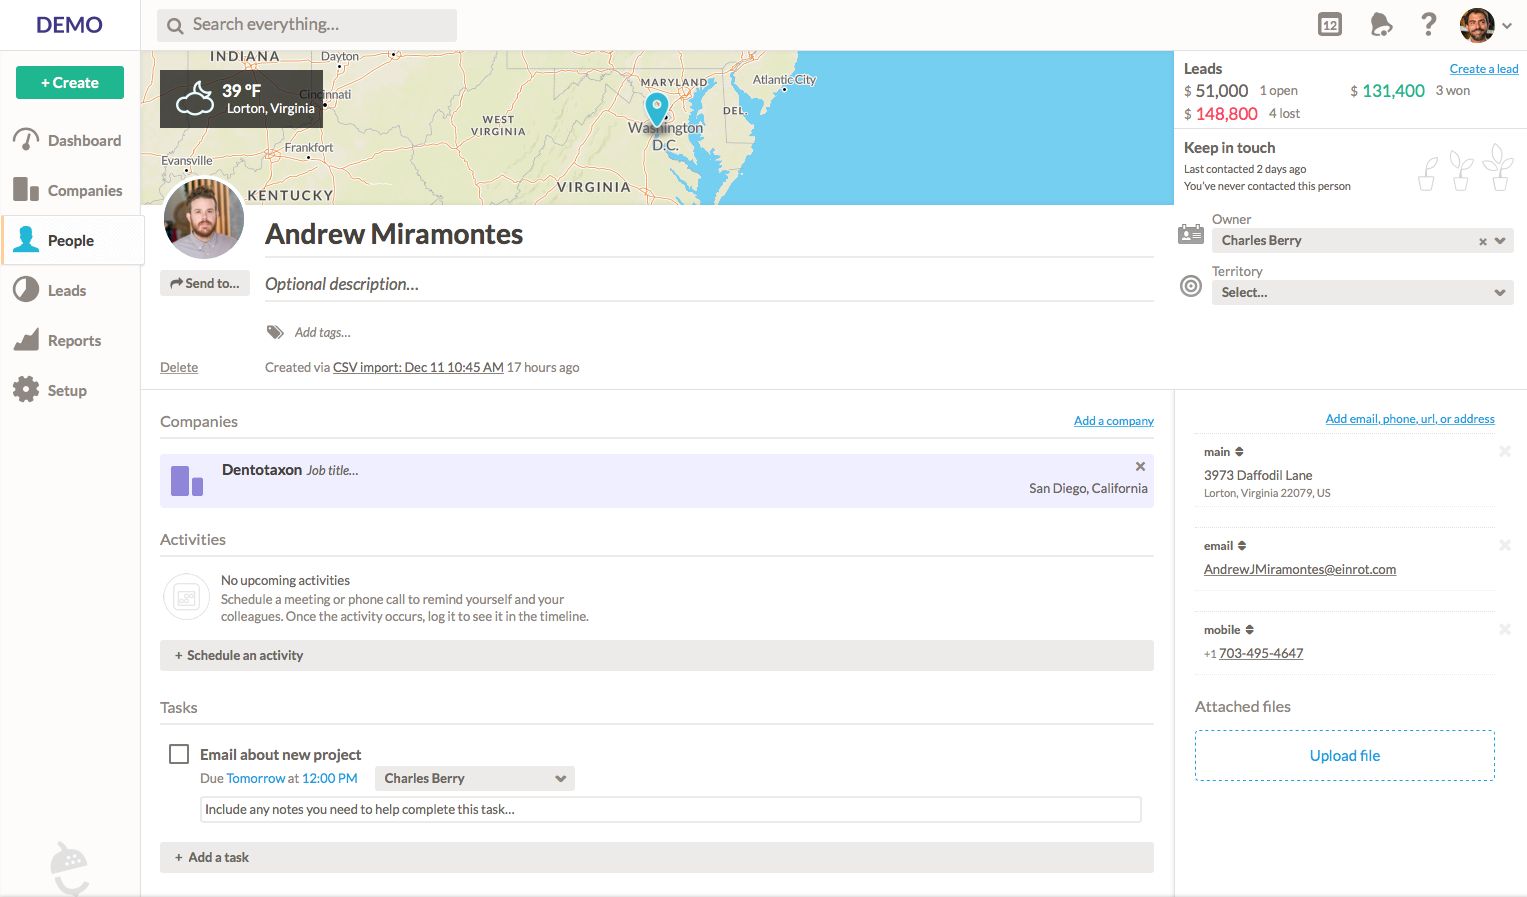Click the map pin over Washington D.C.
Image resolution: width=1527 pixels, height=897 pixels.
656,108
